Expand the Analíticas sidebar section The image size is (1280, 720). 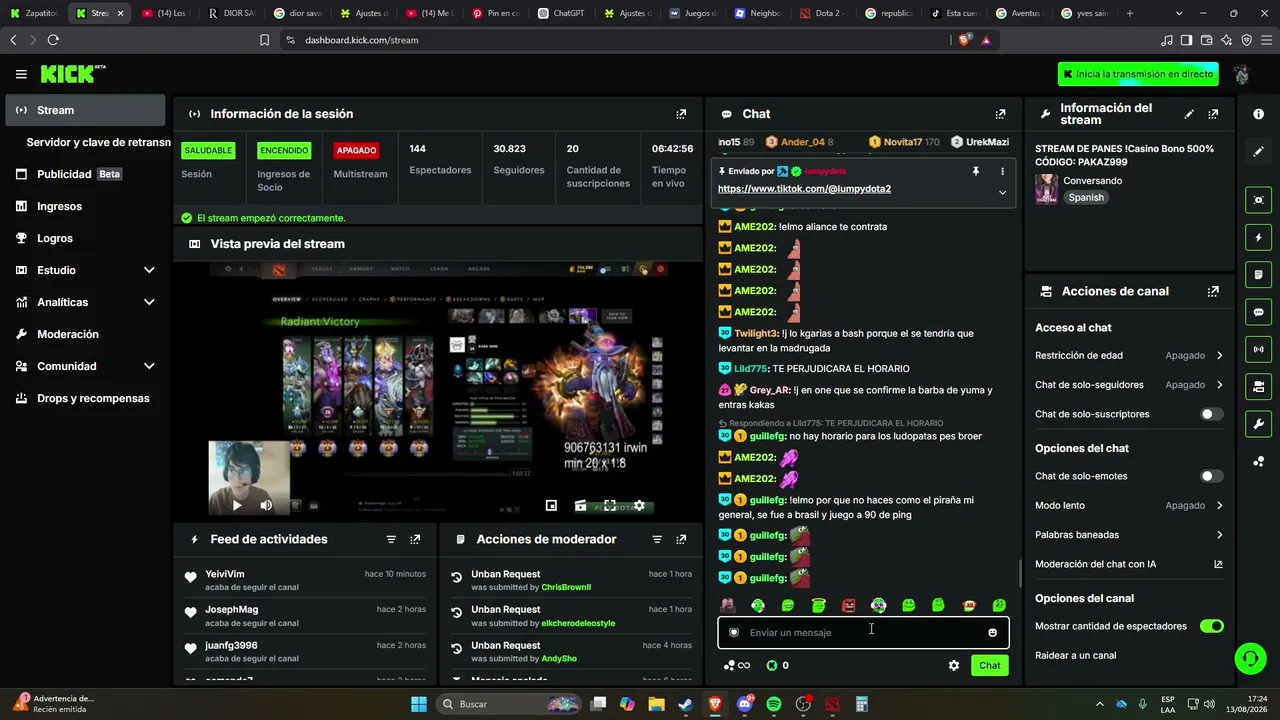pos(149,302)
